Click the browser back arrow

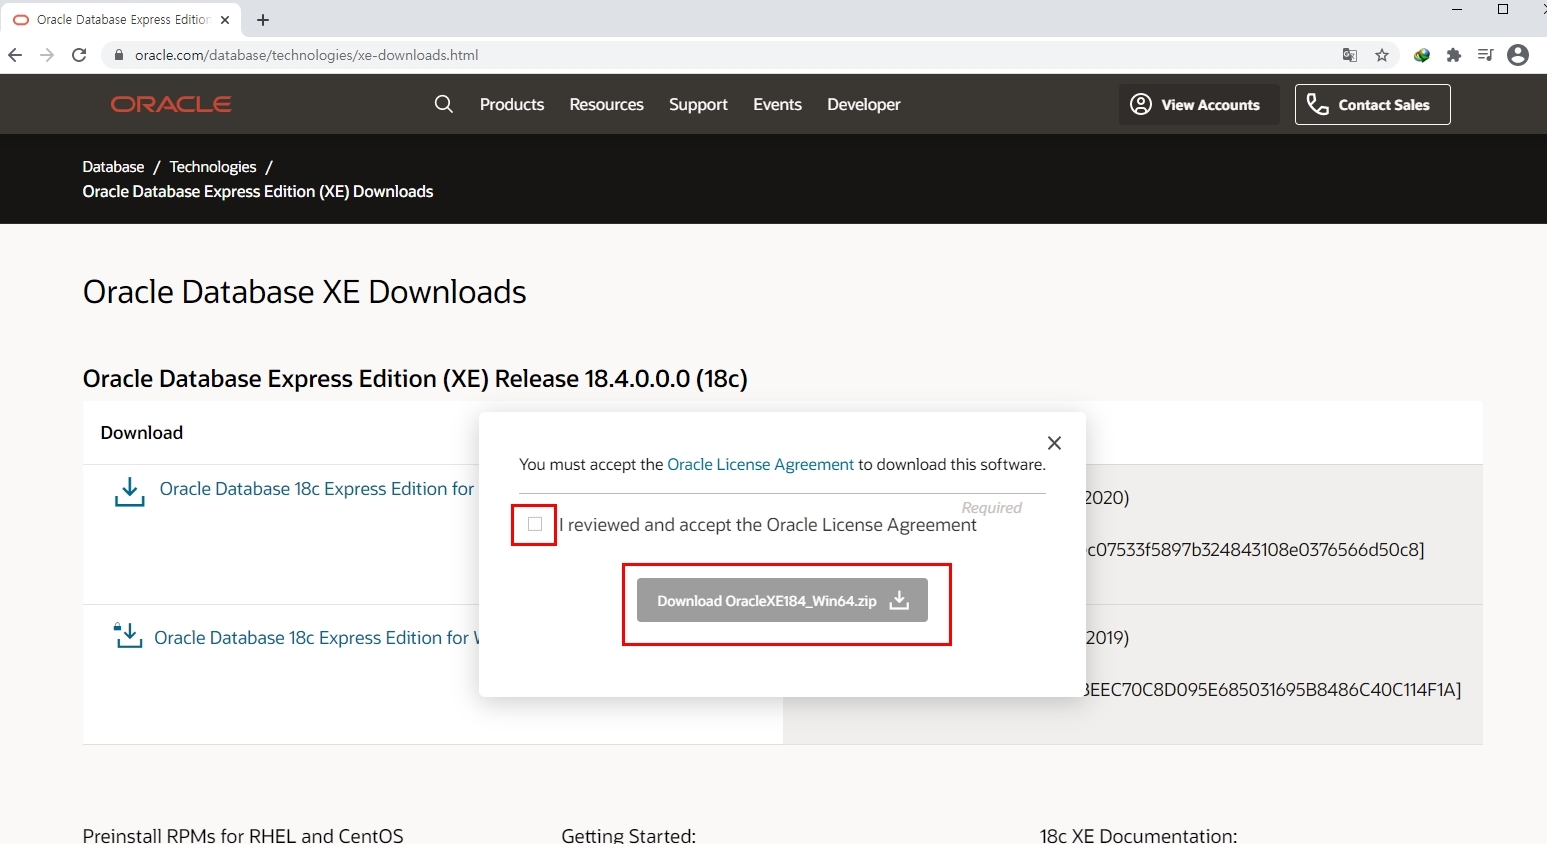pyautogui.click(x=15, y=55)
